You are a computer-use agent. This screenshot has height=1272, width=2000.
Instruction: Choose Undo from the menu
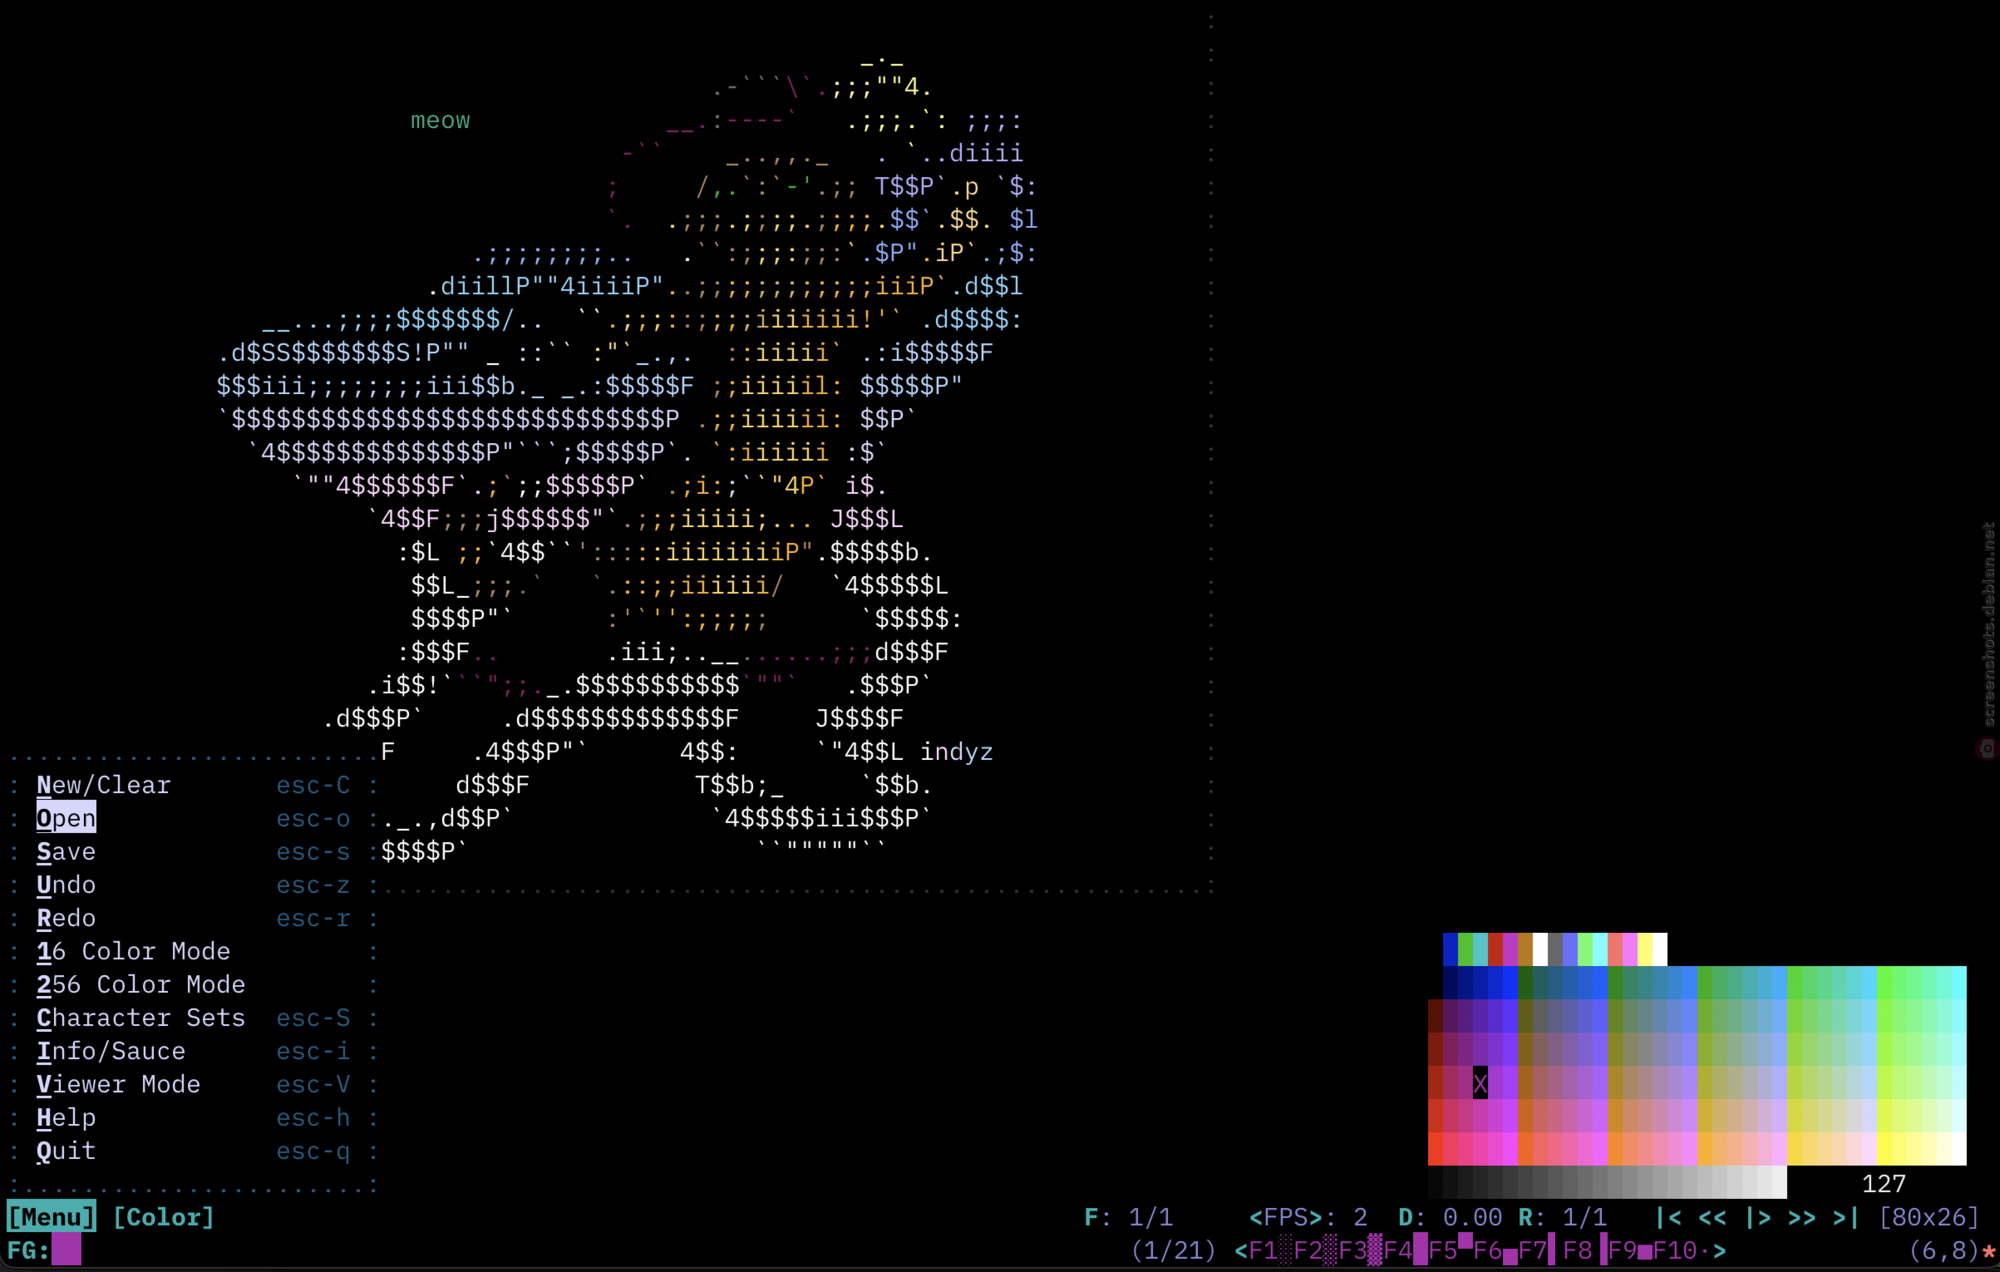tap(66, 885)
